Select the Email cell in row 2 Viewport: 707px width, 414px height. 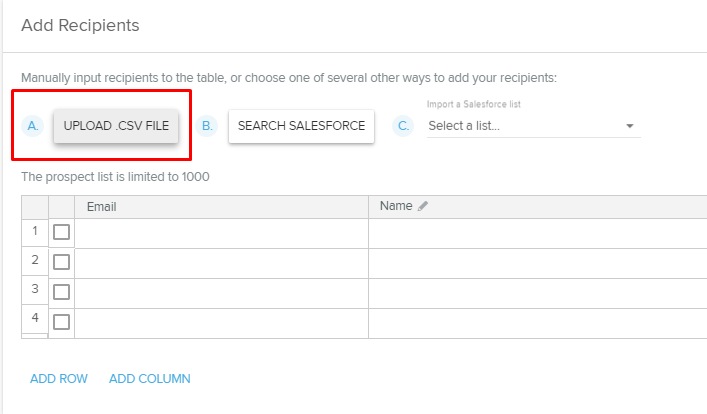[221, 263]
